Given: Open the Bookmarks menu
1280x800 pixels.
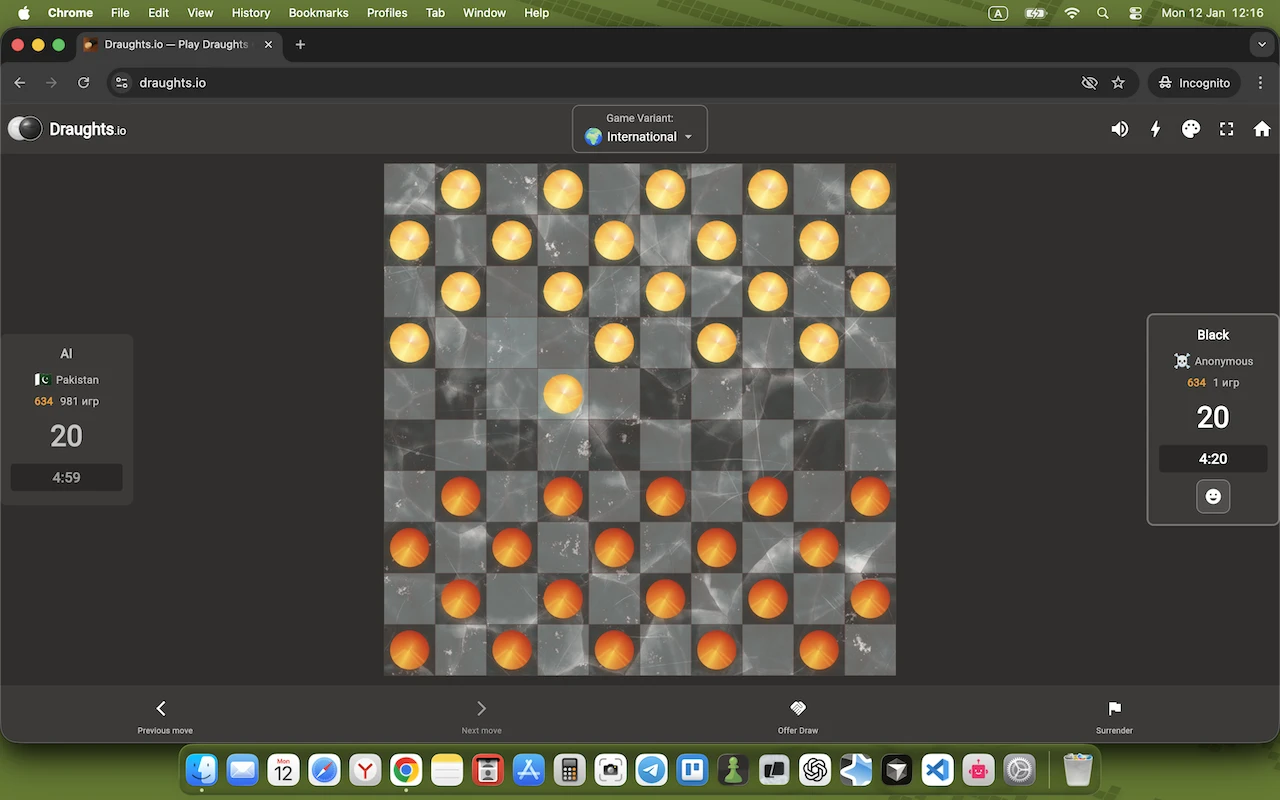Looking at the screenshot, I should (318, 13).
